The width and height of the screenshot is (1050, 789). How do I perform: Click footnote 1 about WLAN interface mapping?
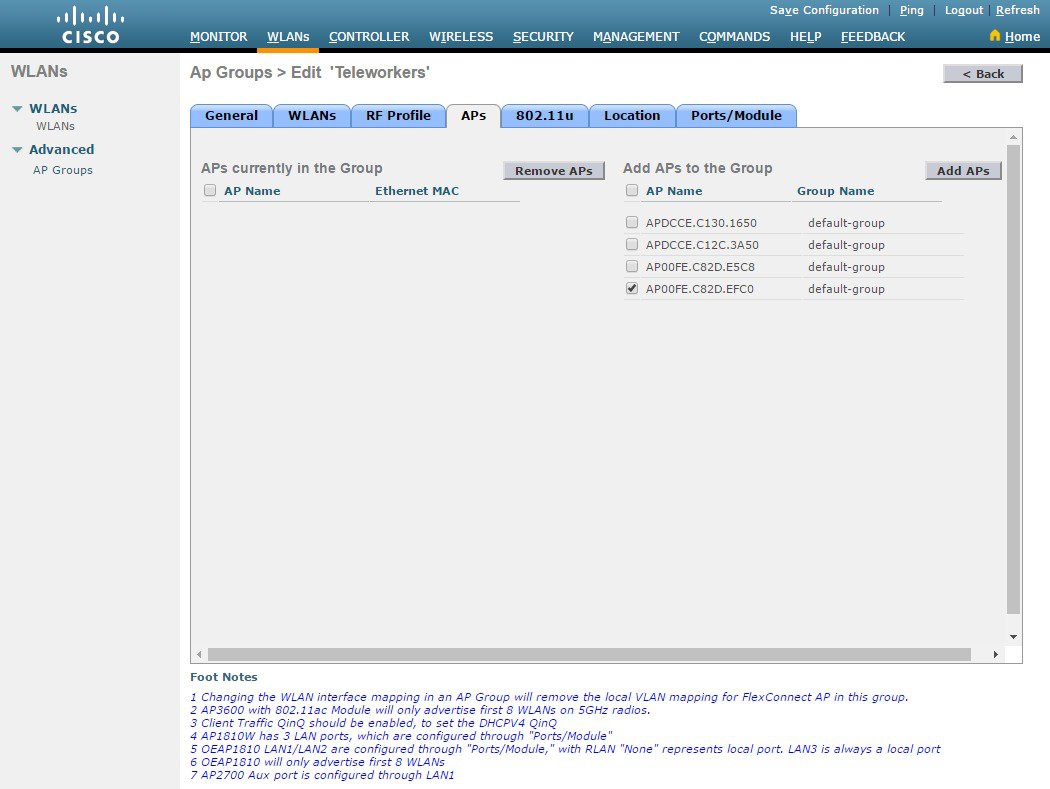549,697
